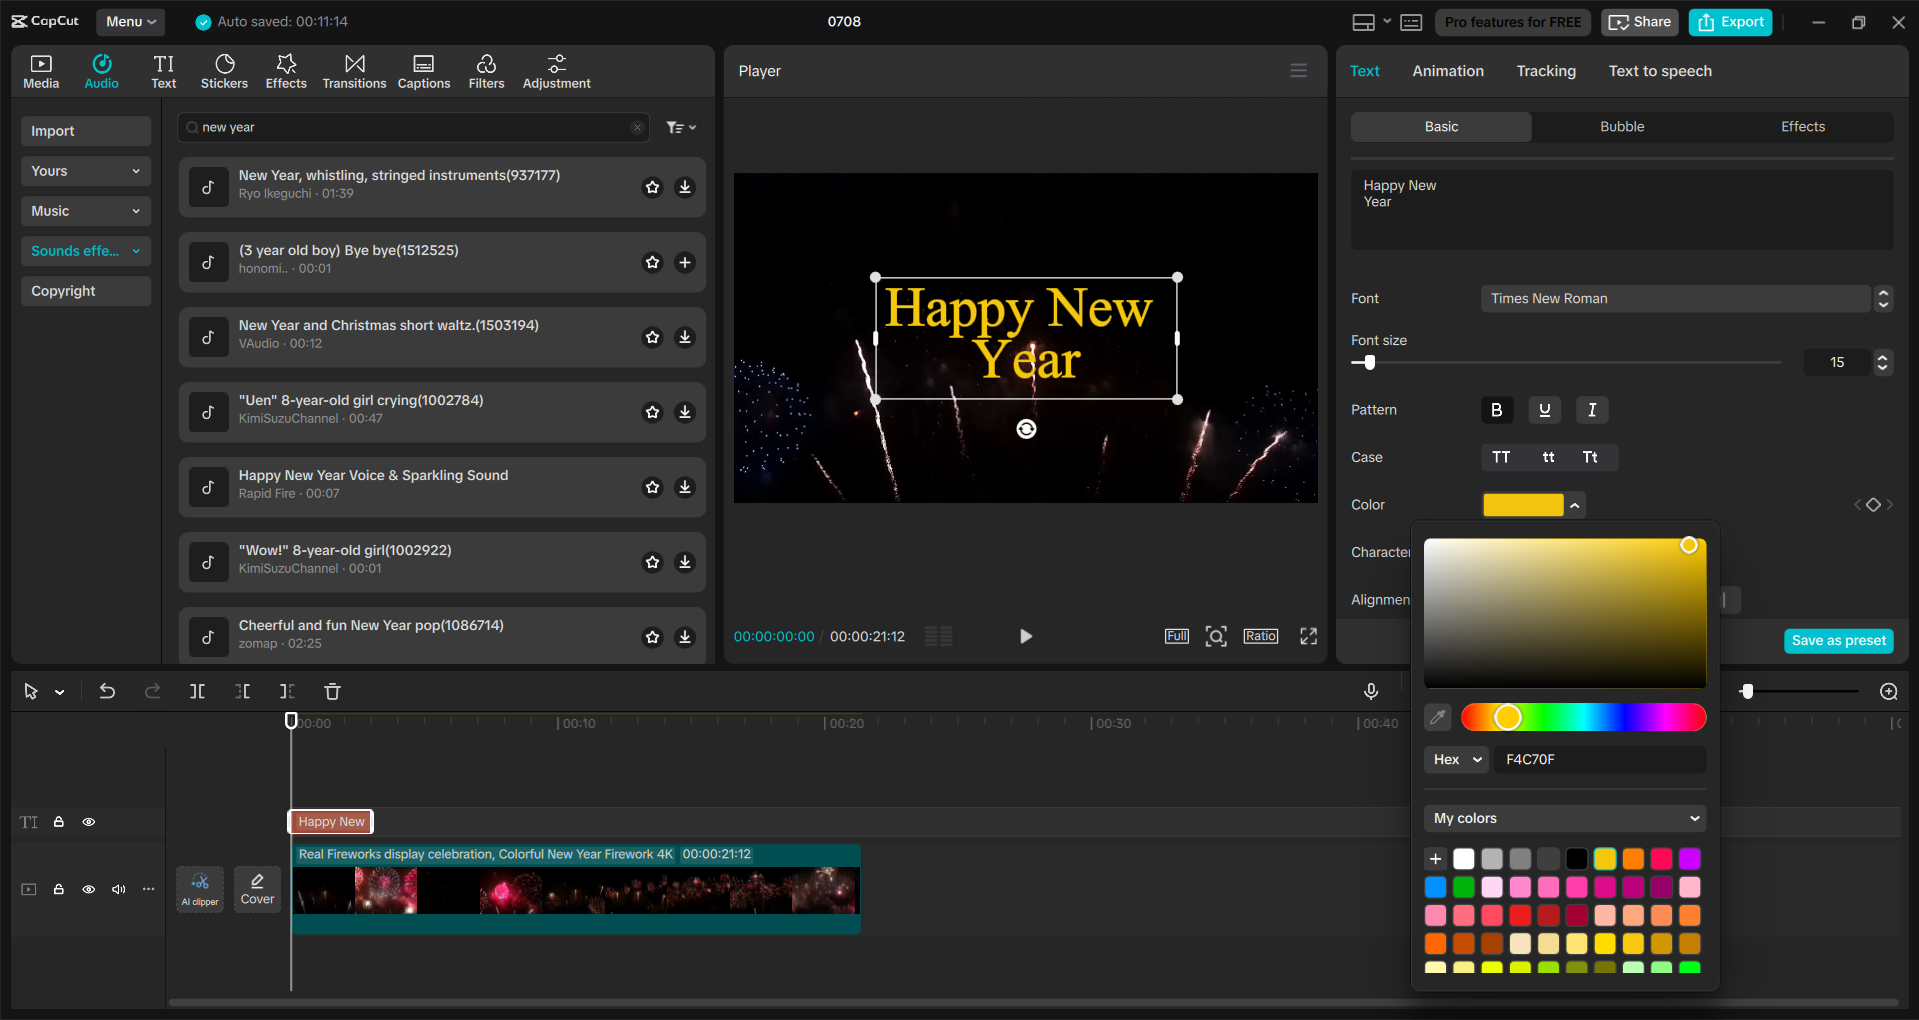
Task: Click Save as preset
Action: 1838,640
